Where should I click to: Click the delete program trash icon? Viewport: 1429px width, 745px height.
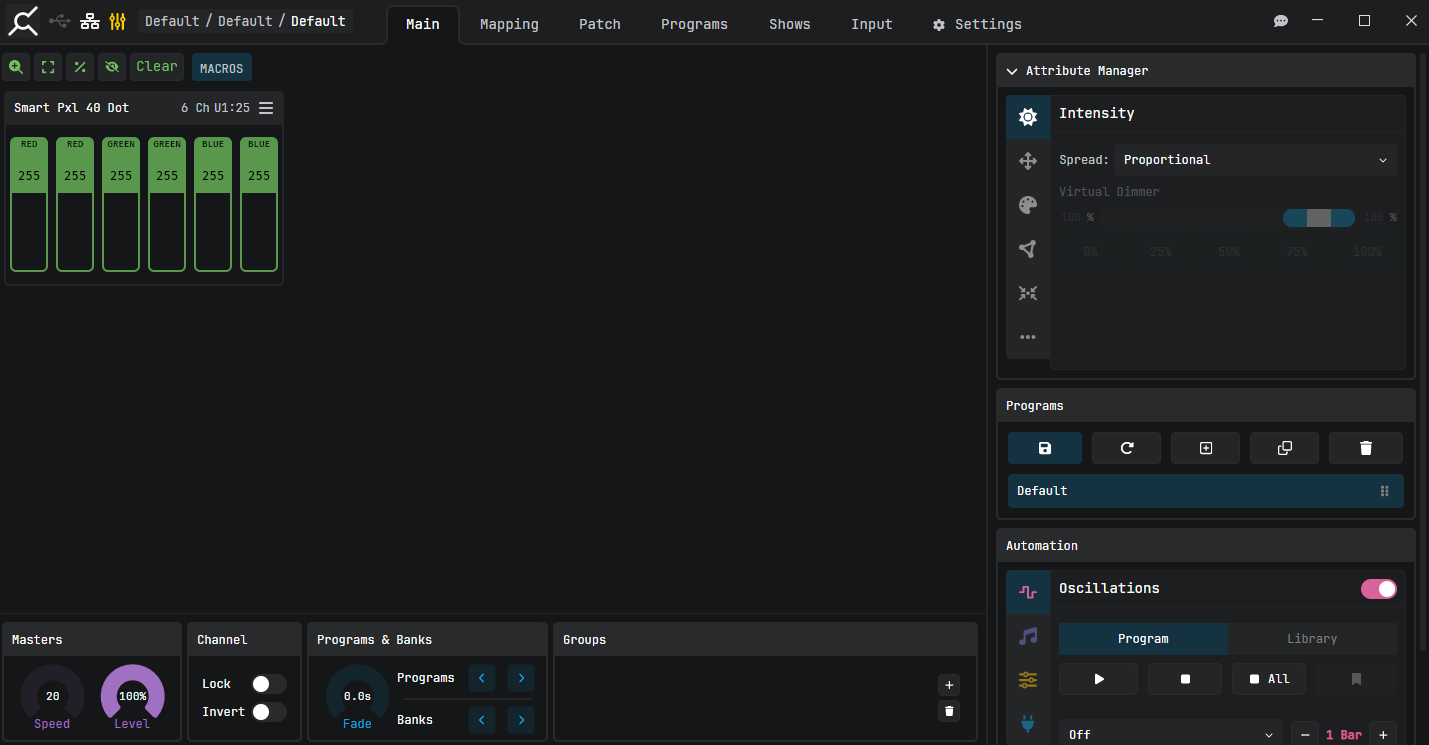coord(1366,448)
